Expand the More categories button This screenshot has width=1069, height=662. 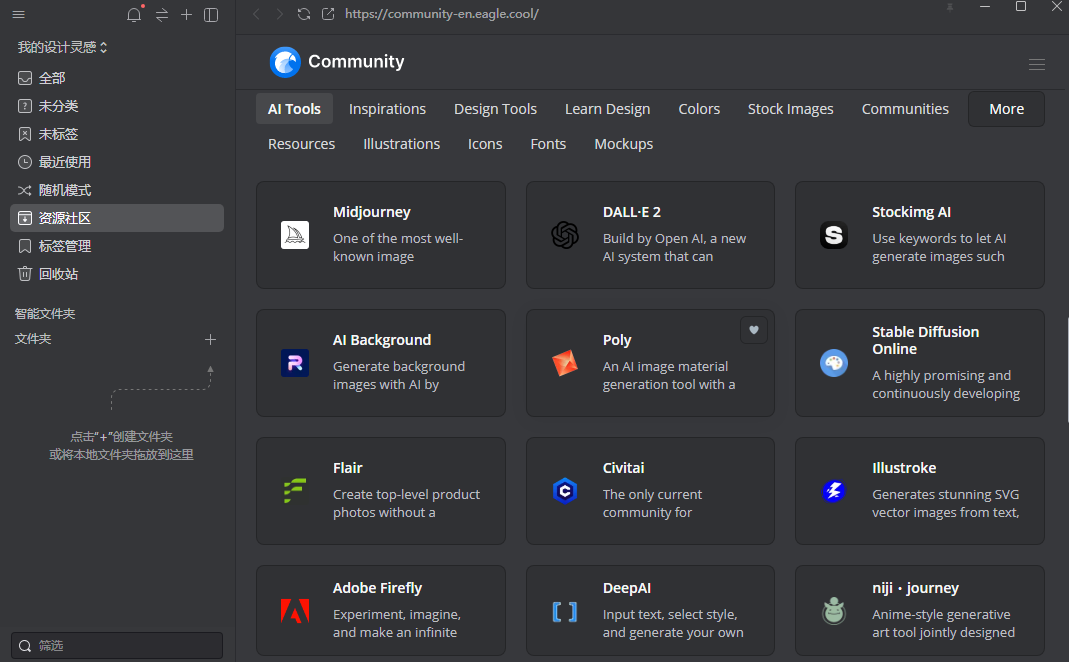pyautogui.click(x=1006, y=109)
